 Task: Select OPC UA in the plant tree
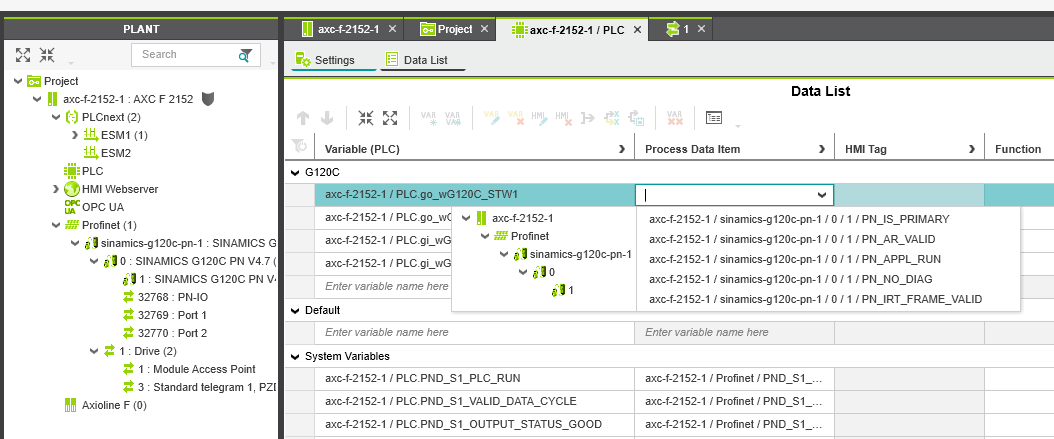[x=94, y=207]
